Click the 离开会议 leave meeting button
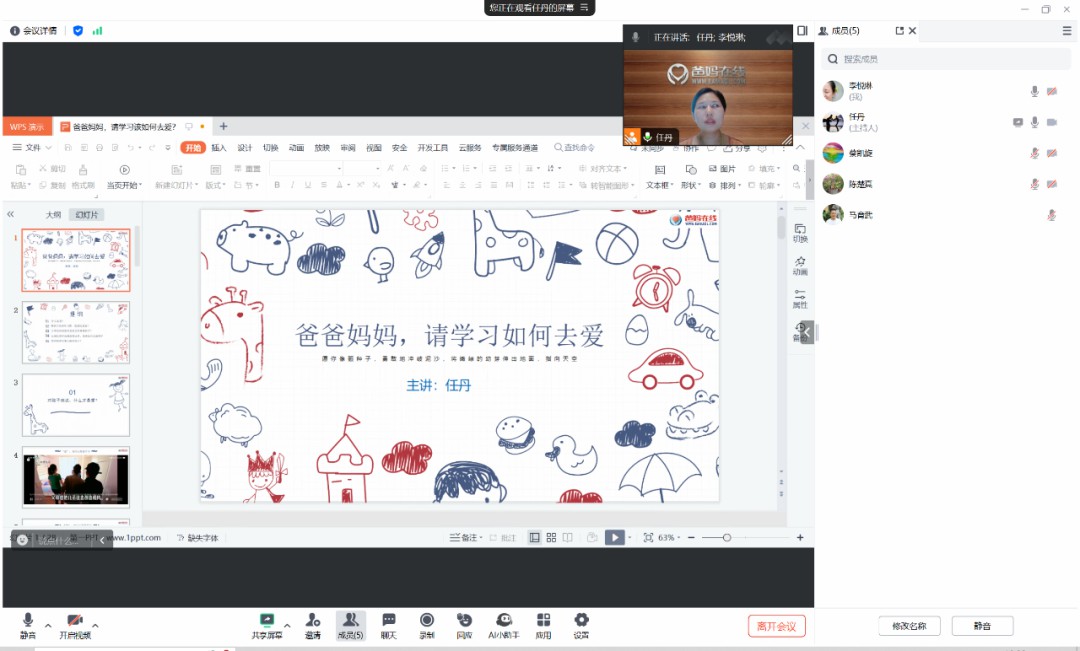 pos(776,626)
